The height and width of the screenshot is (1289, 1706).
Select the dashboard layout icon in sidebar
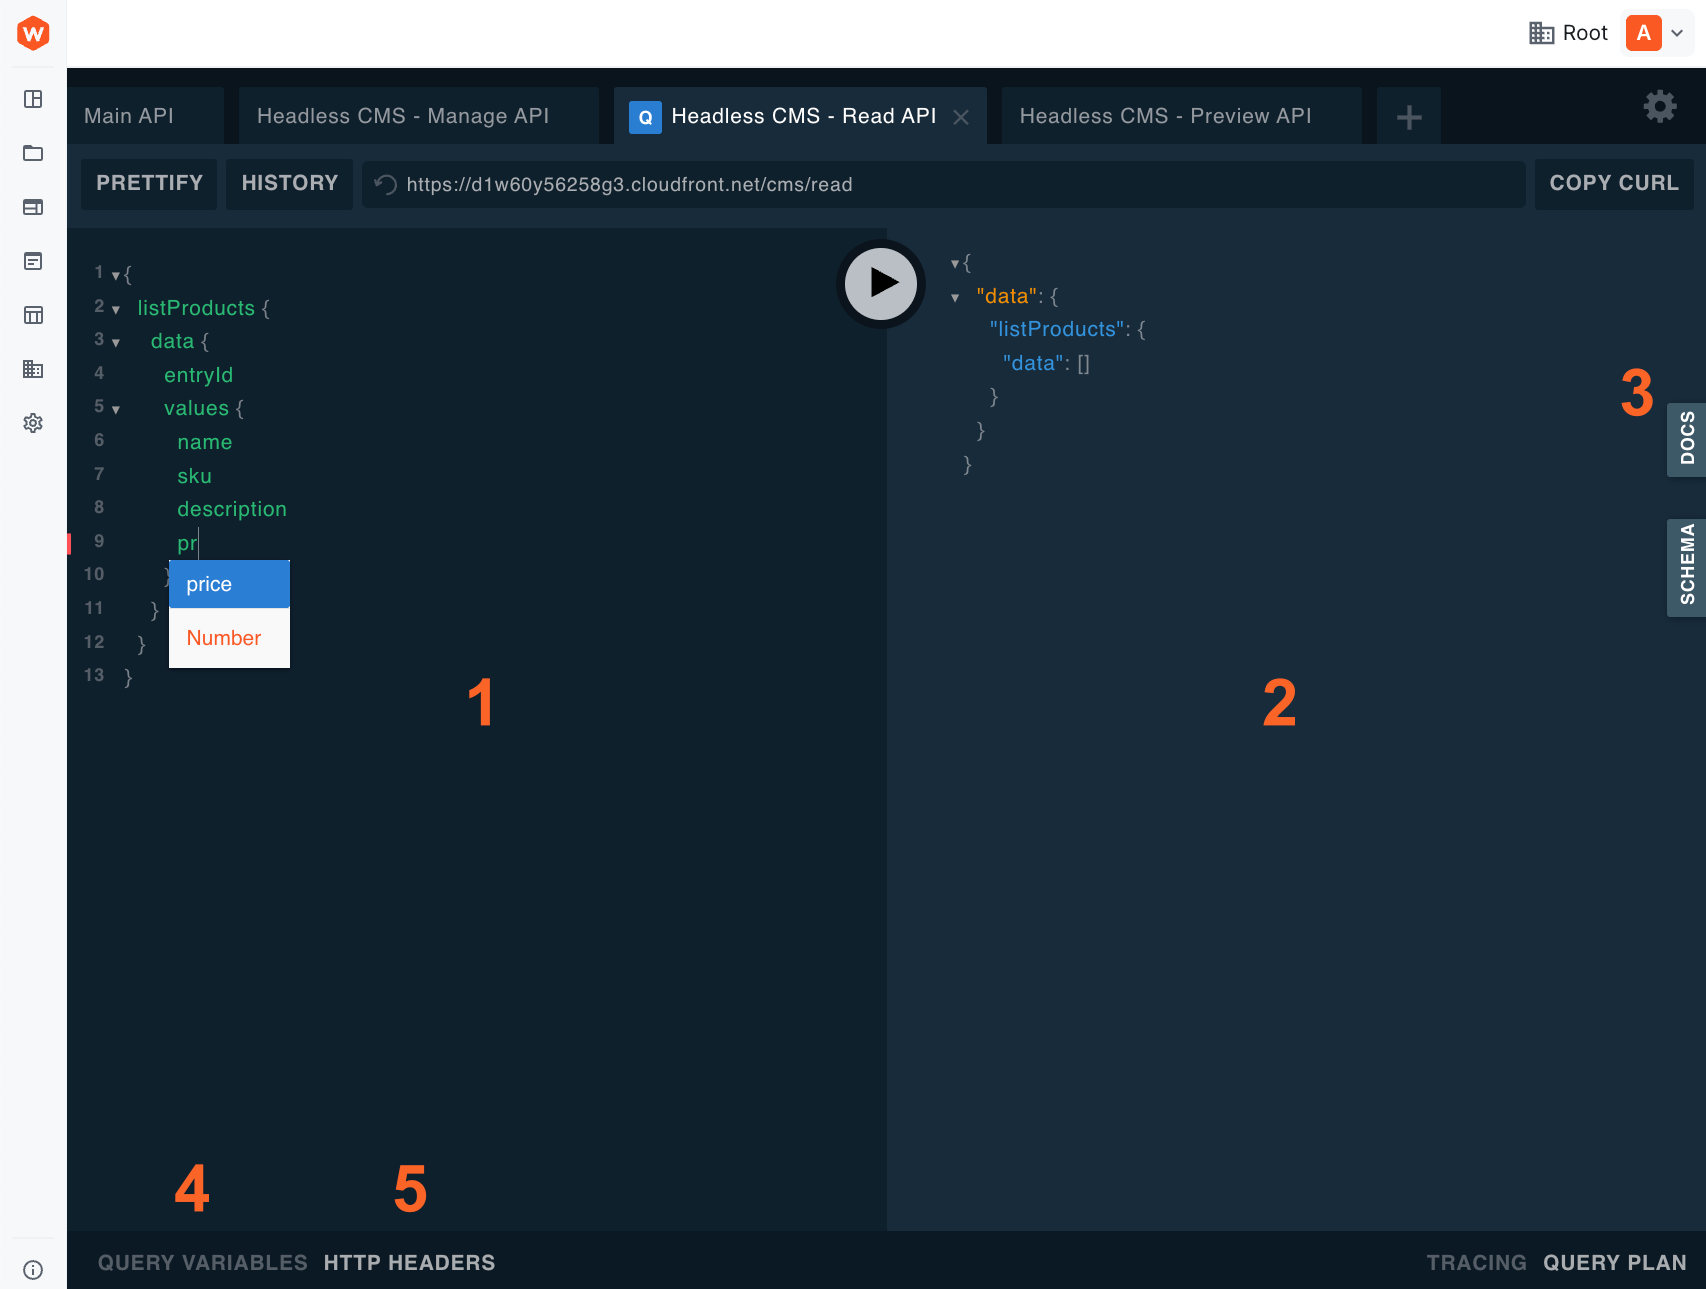point(33,99)
